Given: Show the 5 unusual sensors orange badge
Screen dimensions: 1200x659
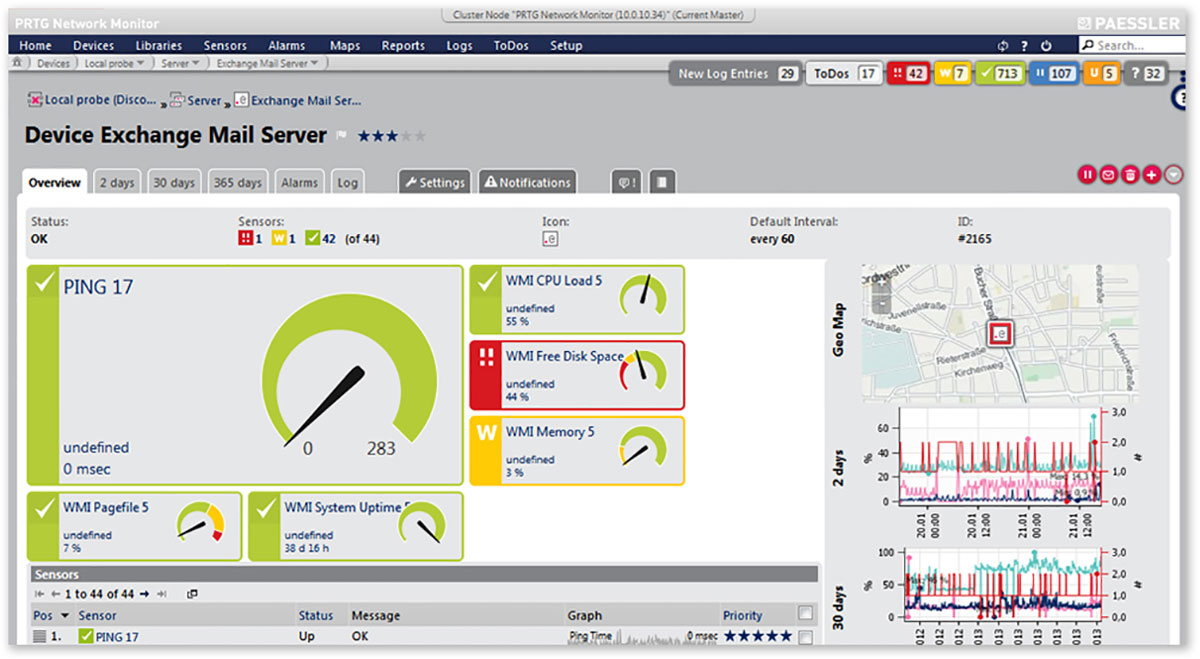Looking at the screenshot, I should coord(1101,74).
